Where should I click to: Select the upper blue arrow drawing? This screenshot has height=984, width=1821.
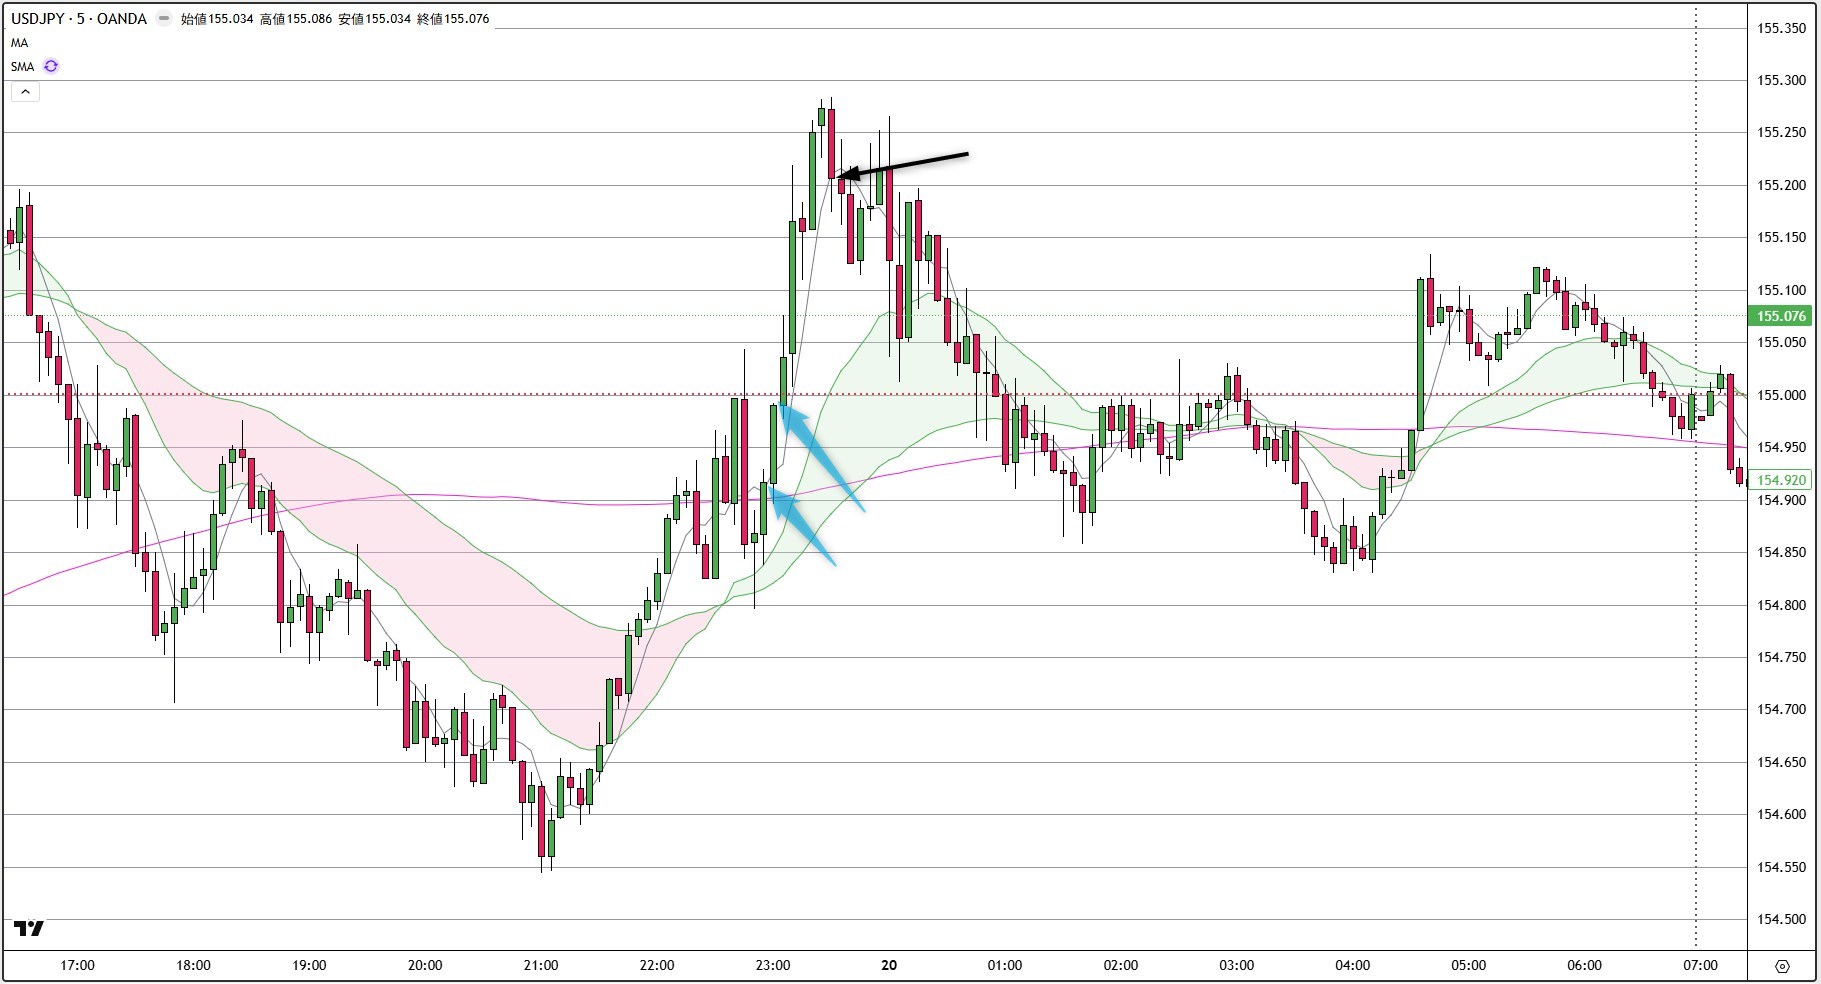coord(820,450)
